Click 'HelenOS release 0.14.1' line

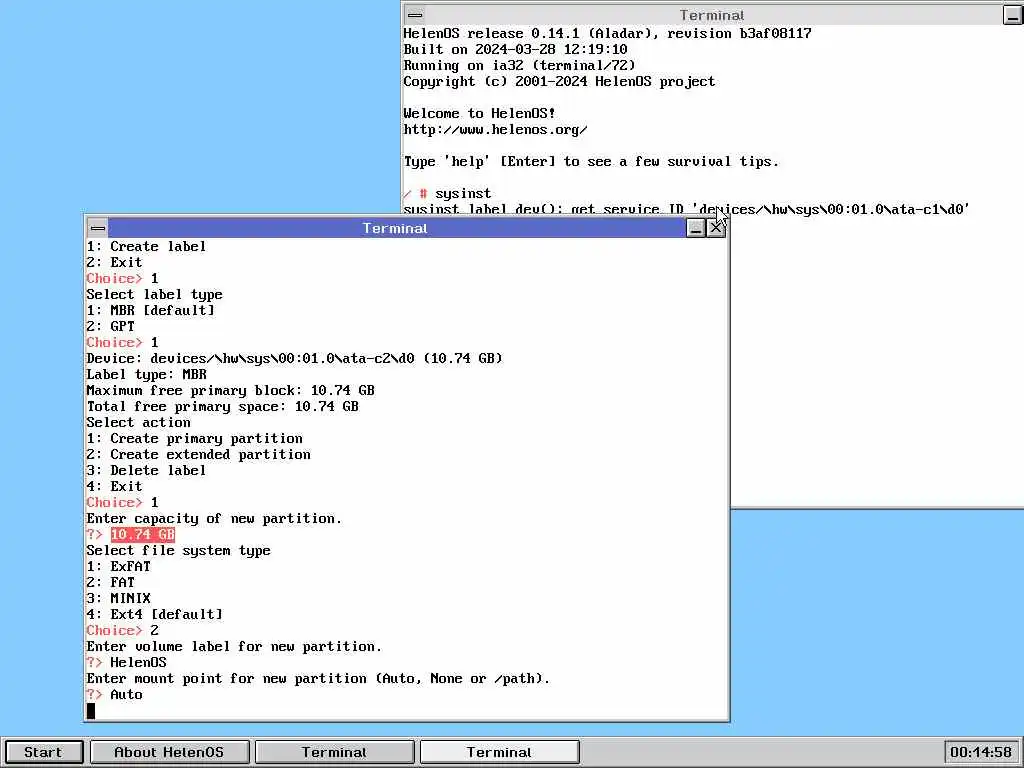point(607,33)
